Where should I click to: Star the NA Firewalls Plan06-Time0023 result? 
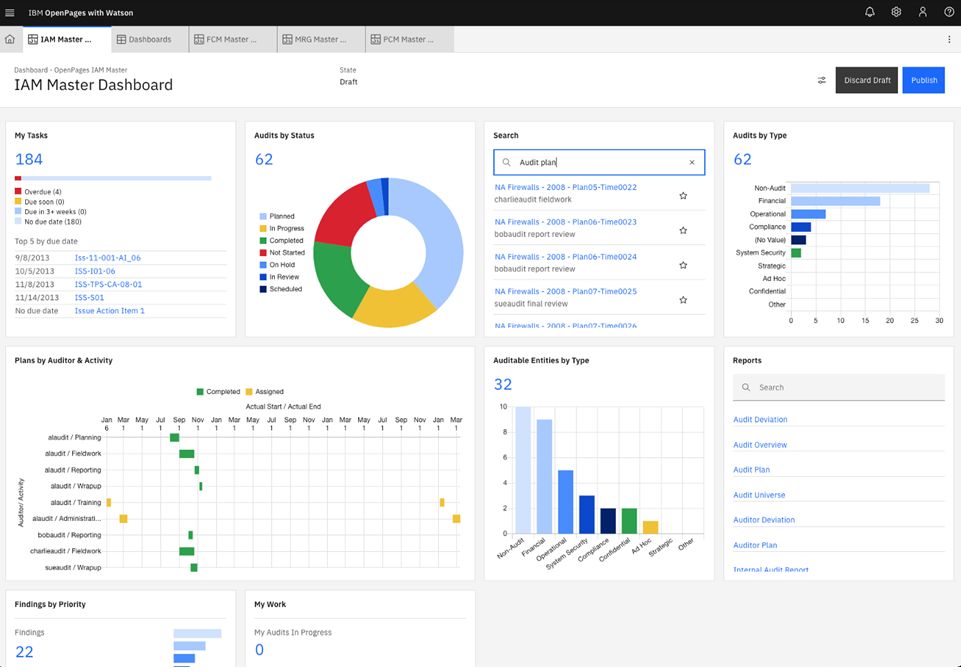(x=683, y=229)
